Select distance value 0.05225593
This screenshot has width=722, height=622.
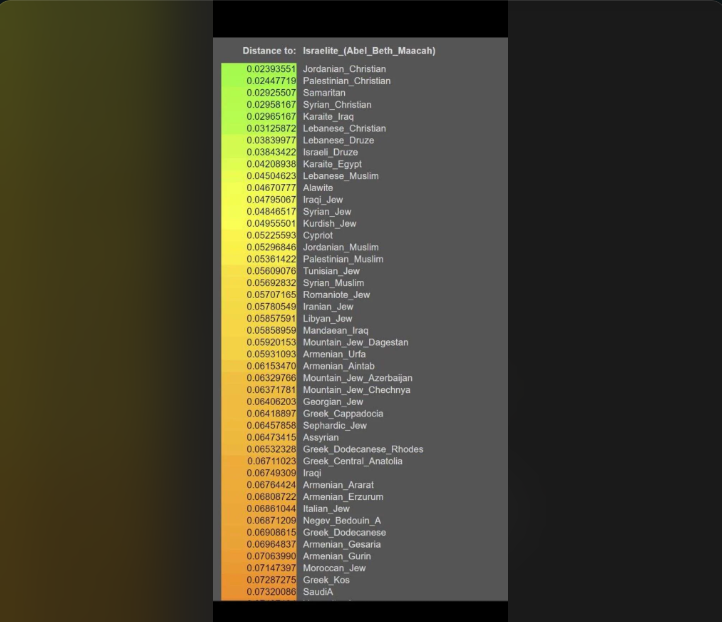coord(271,236)
